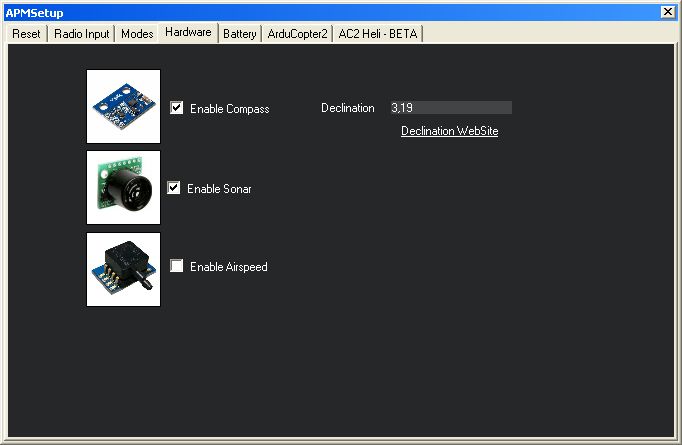The height and width of the screenshot is (445, 682).
Task: Click the compass sensor board image
Action: (x=124, y=106)
